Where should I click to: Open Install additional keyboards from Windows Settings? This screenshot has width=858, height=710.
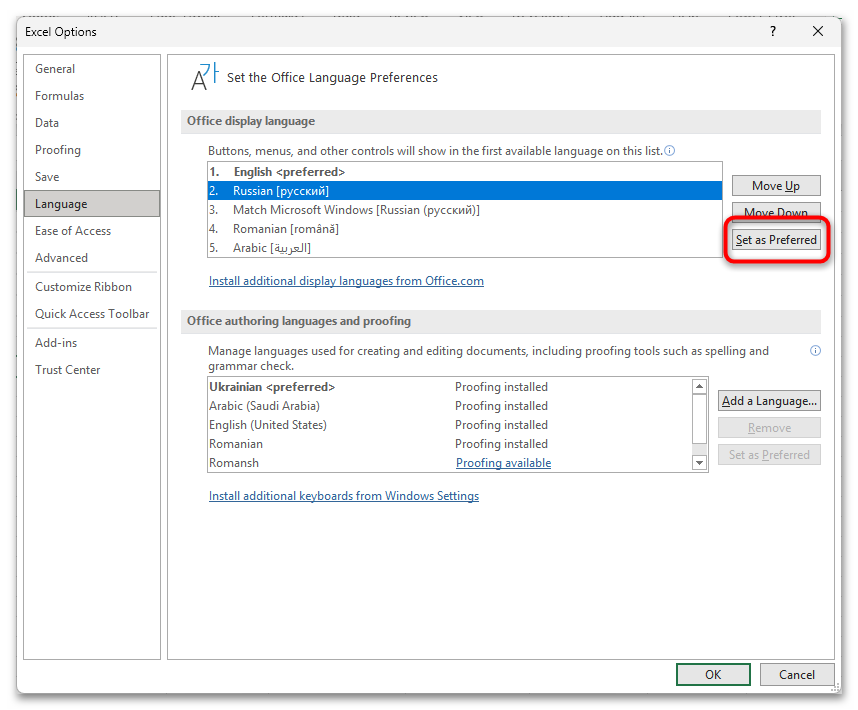click(x=344, y=496)
